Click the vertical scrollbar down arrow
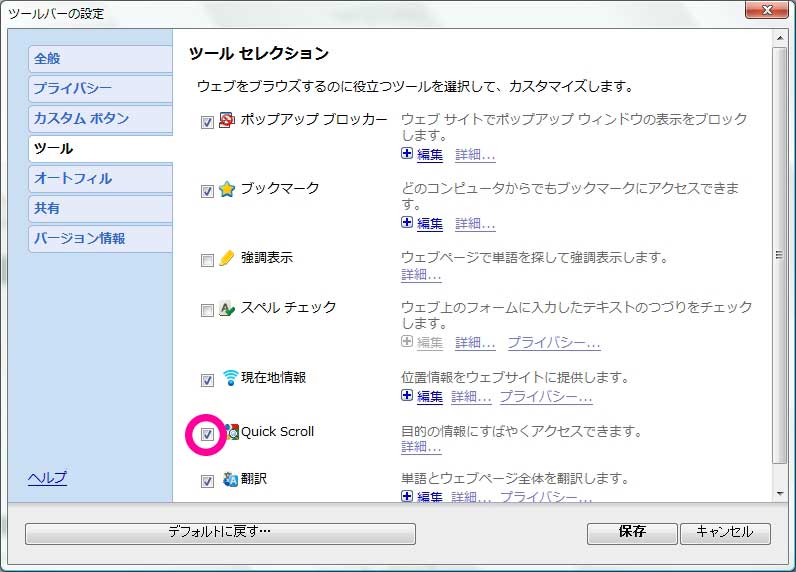 (781, 493)
